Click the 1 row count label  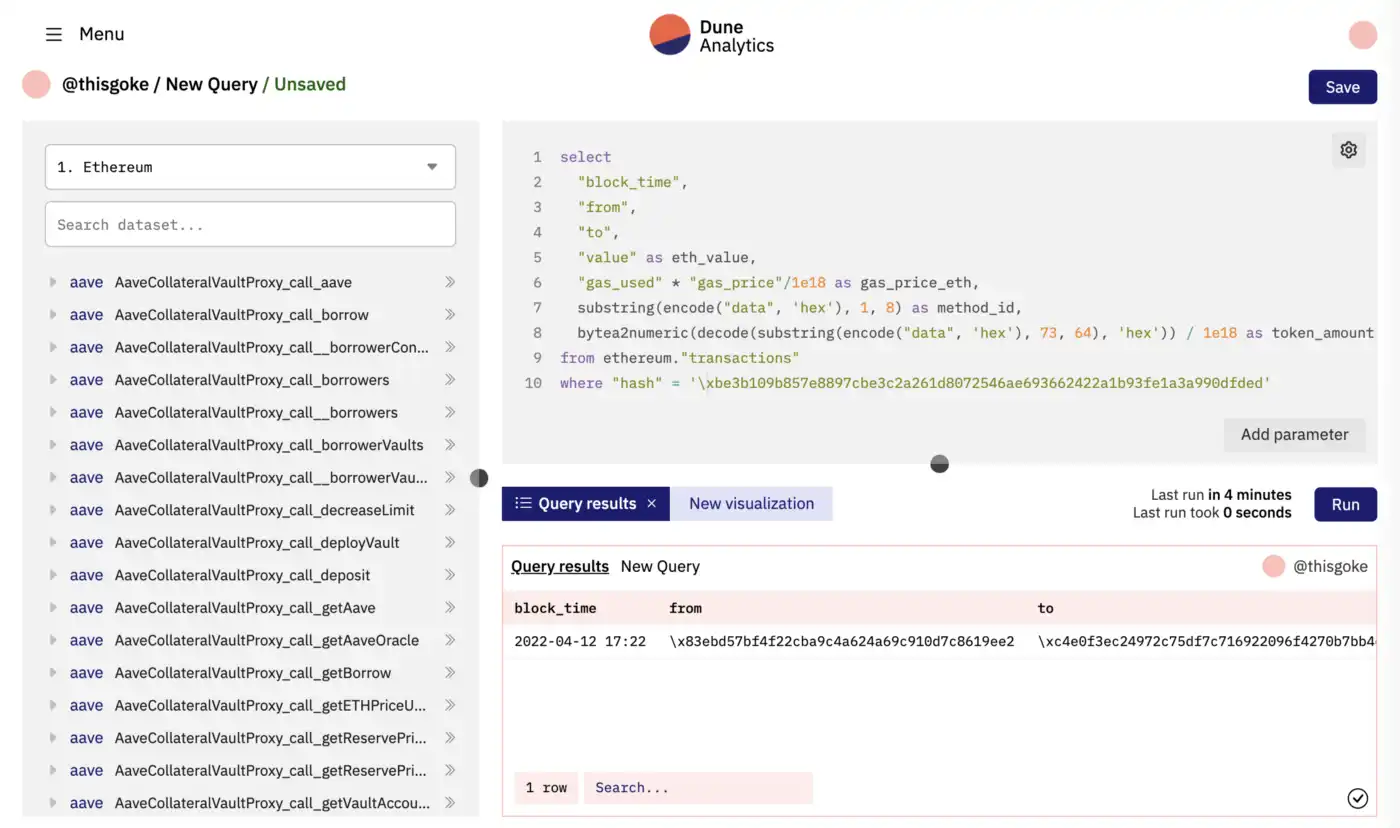click(x=546, y=788)
